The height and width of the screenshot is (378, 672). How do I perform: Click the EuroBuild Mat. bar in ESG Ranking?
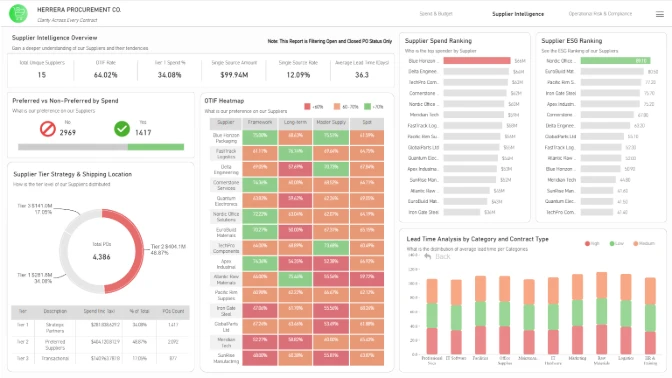coord(612,72)
